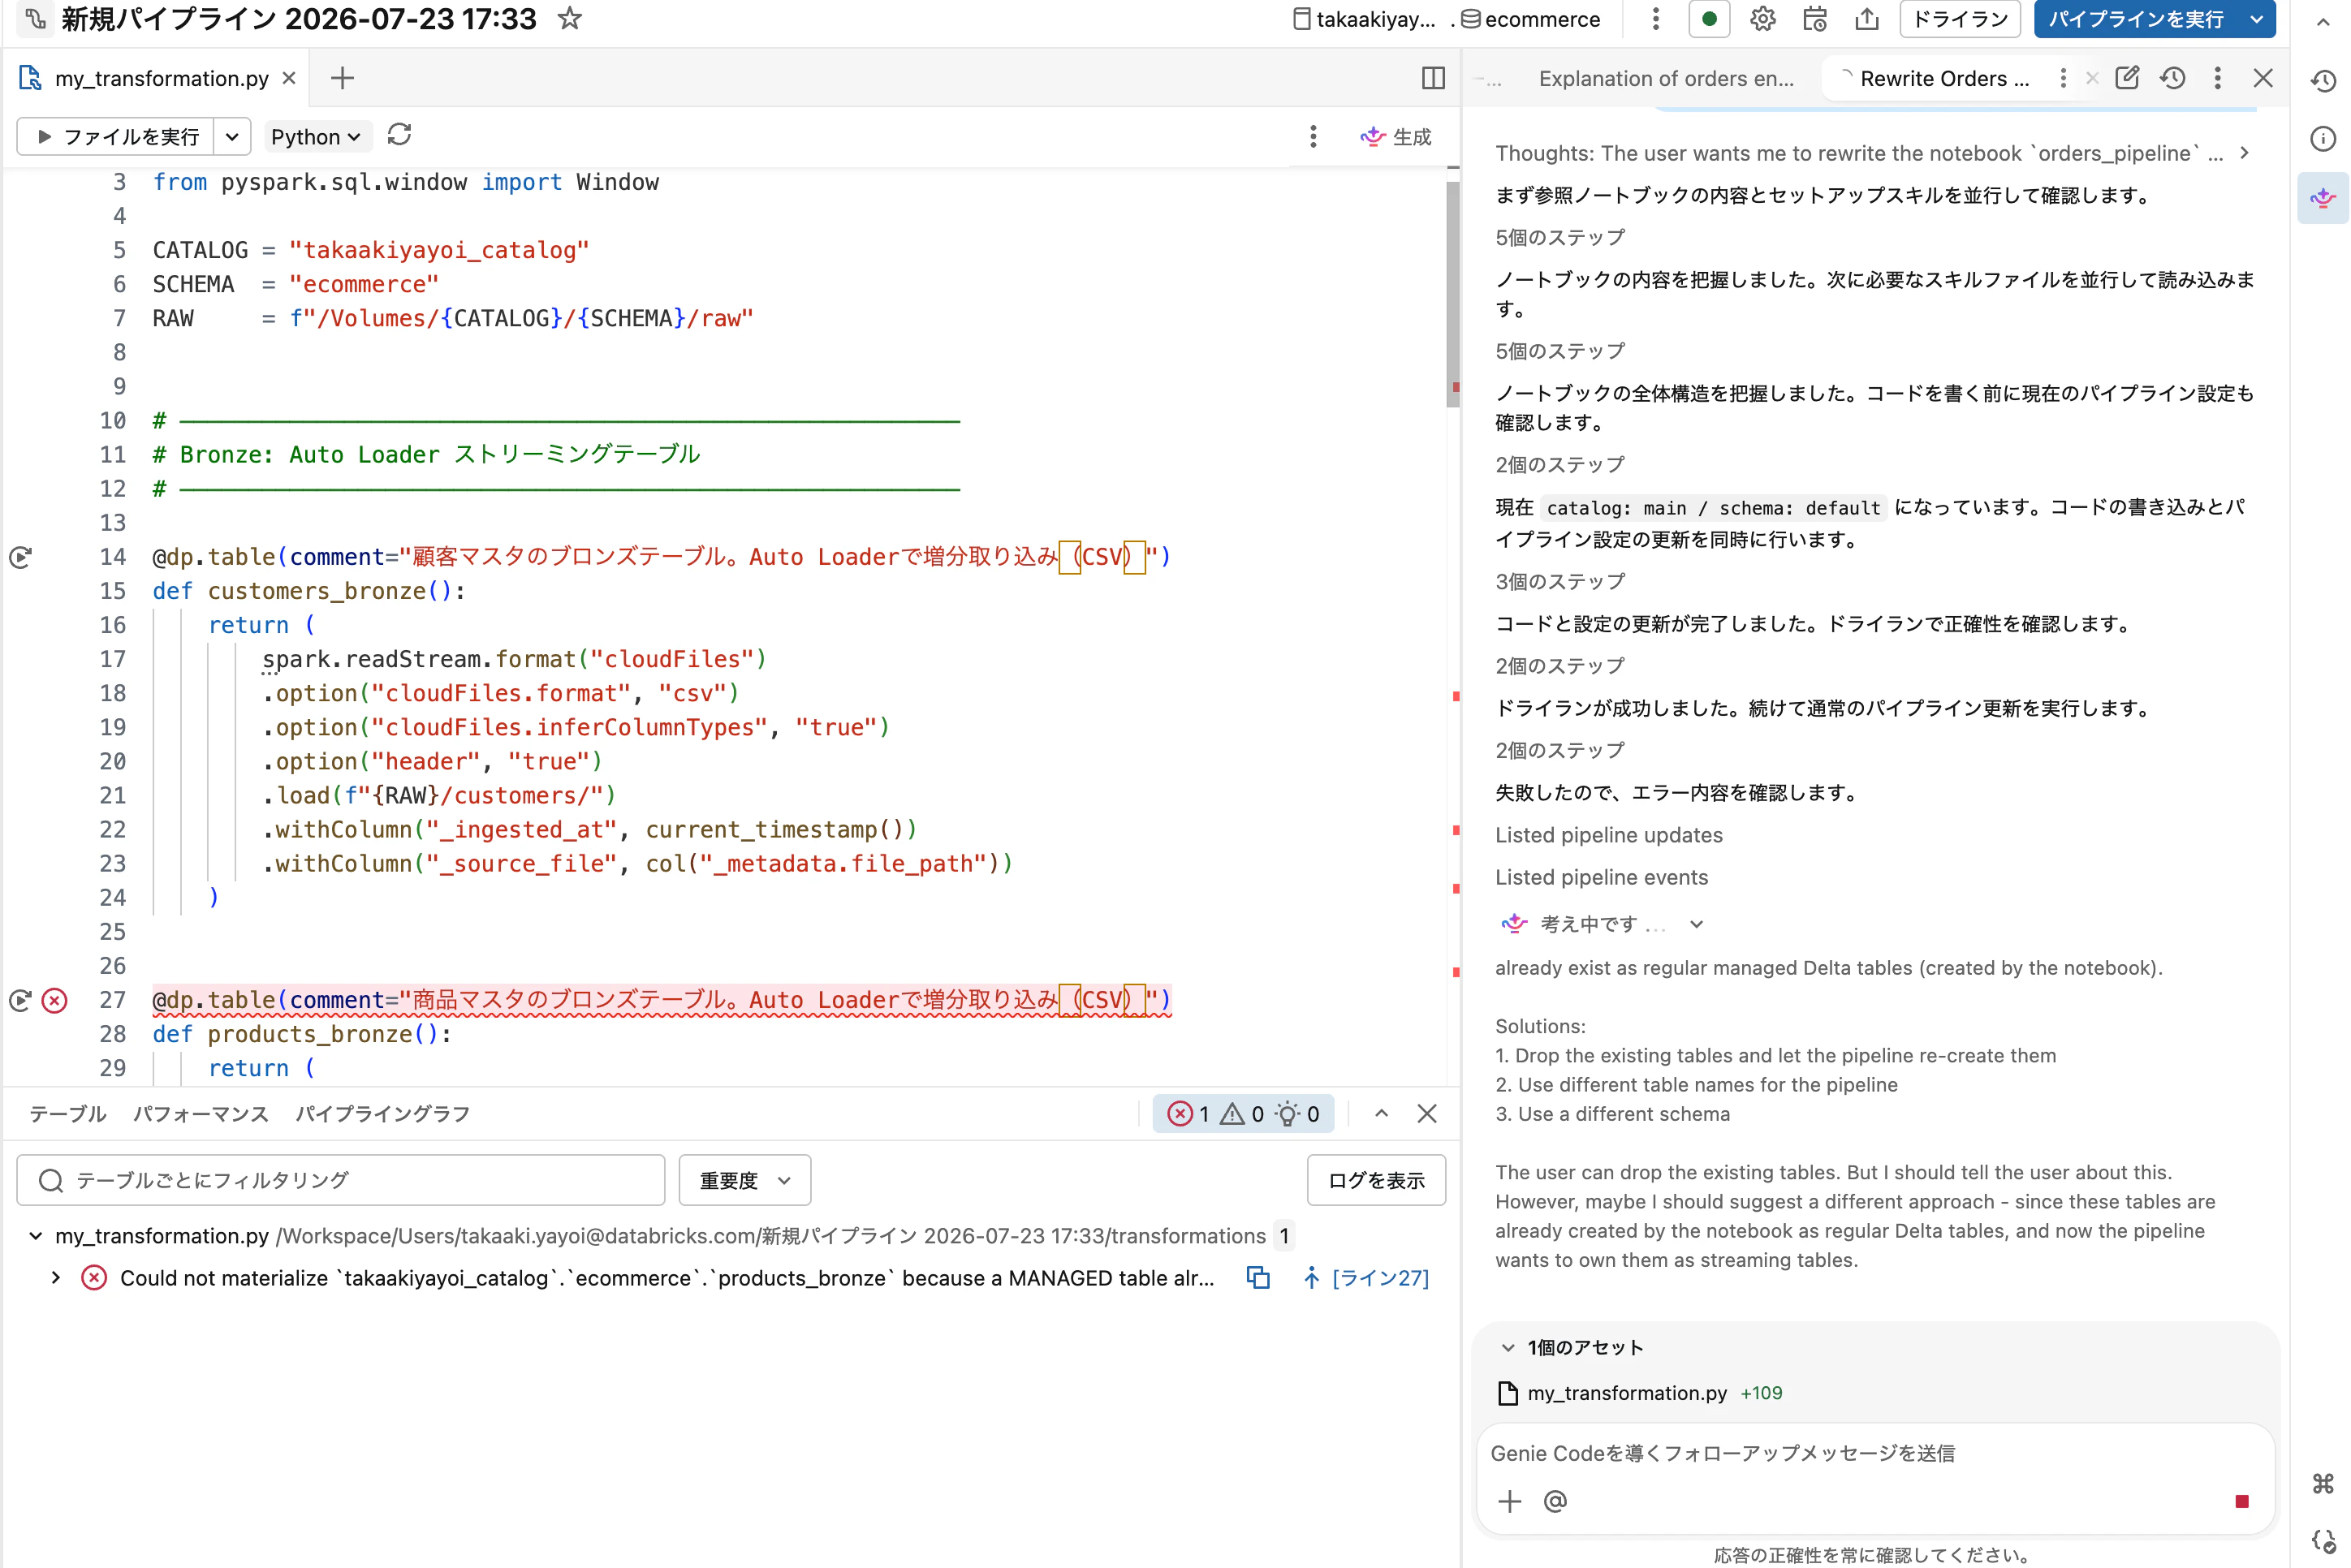The width and height of the screenshot is (2351, 1568).
Task: Collapse the 1個のアセット section
Action: click(1508, 1347)
